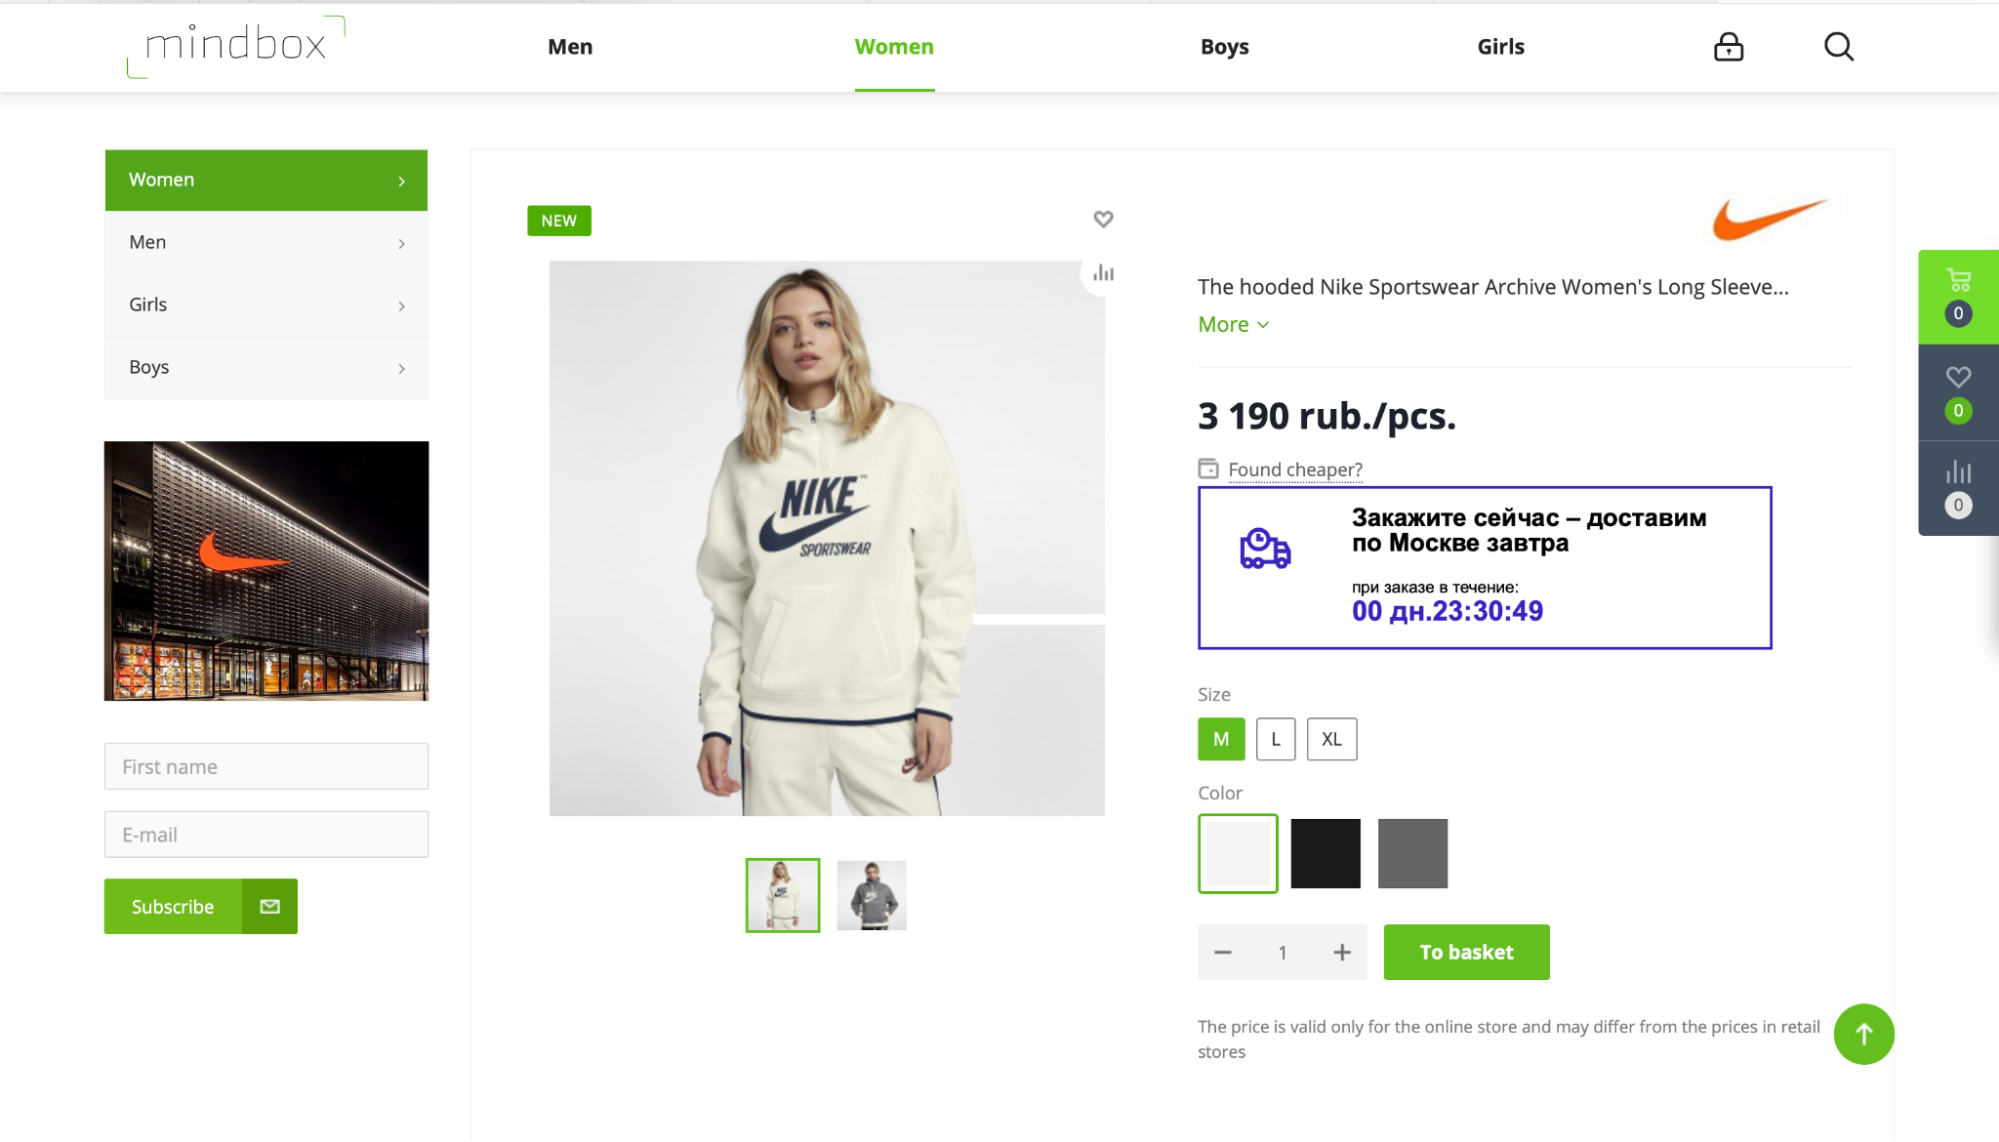This screenshot has height=1142, width=1999.
Task: Click the compare chart icon on product image
Action: [x=1103, y=273]
